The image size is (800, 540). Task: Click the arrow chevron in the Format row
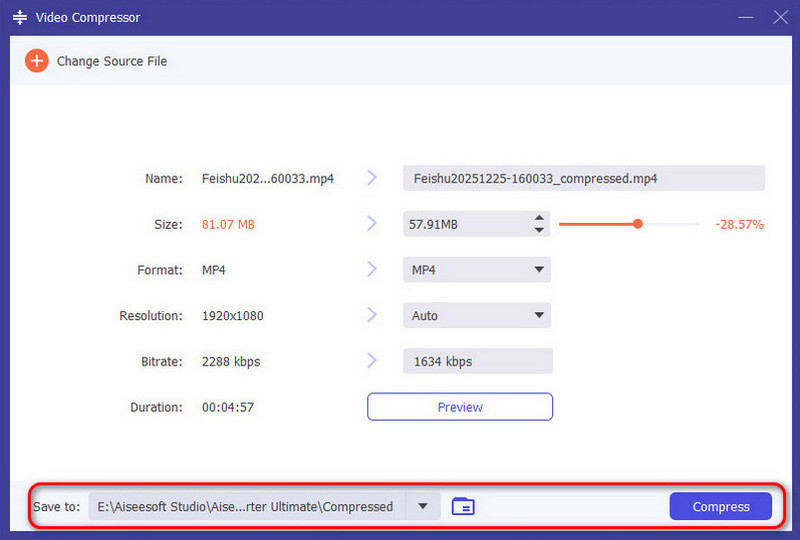point(372,270)
